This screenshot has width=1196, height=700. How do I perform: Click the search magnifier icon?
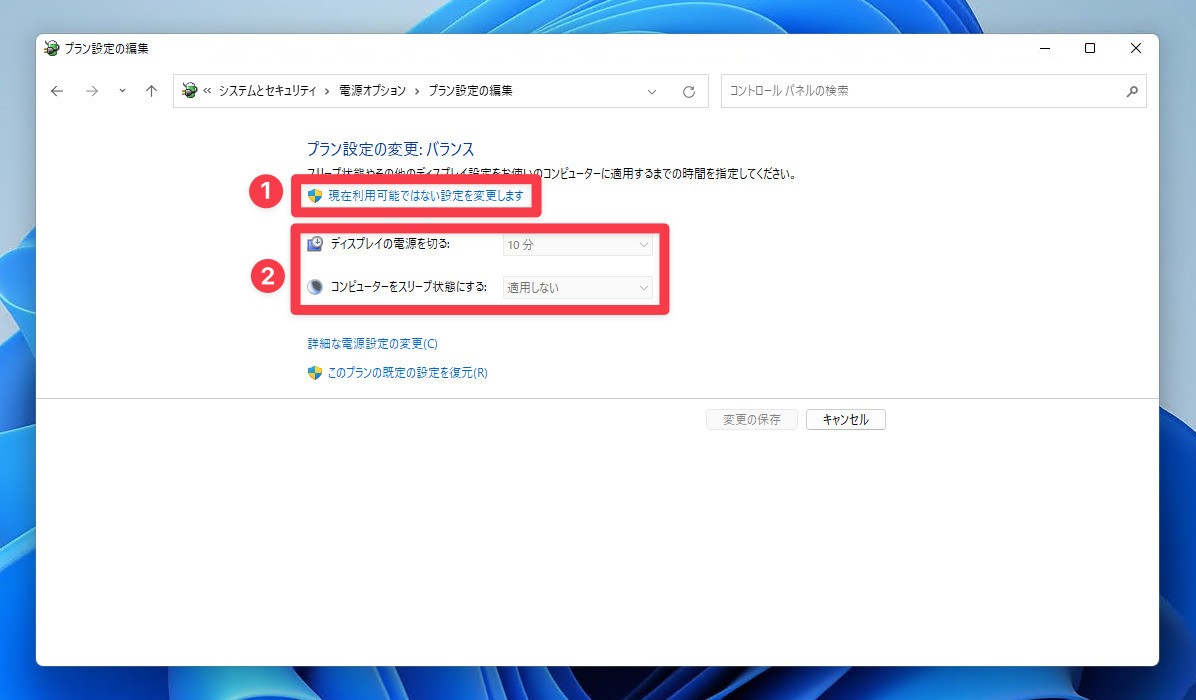[1132, 92]
